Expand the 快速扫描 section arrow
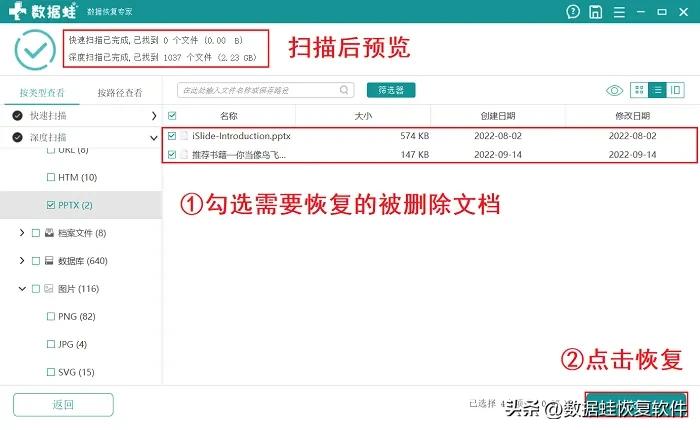The height and width of the screenshot is (430, 700). [x=154, y=116]
